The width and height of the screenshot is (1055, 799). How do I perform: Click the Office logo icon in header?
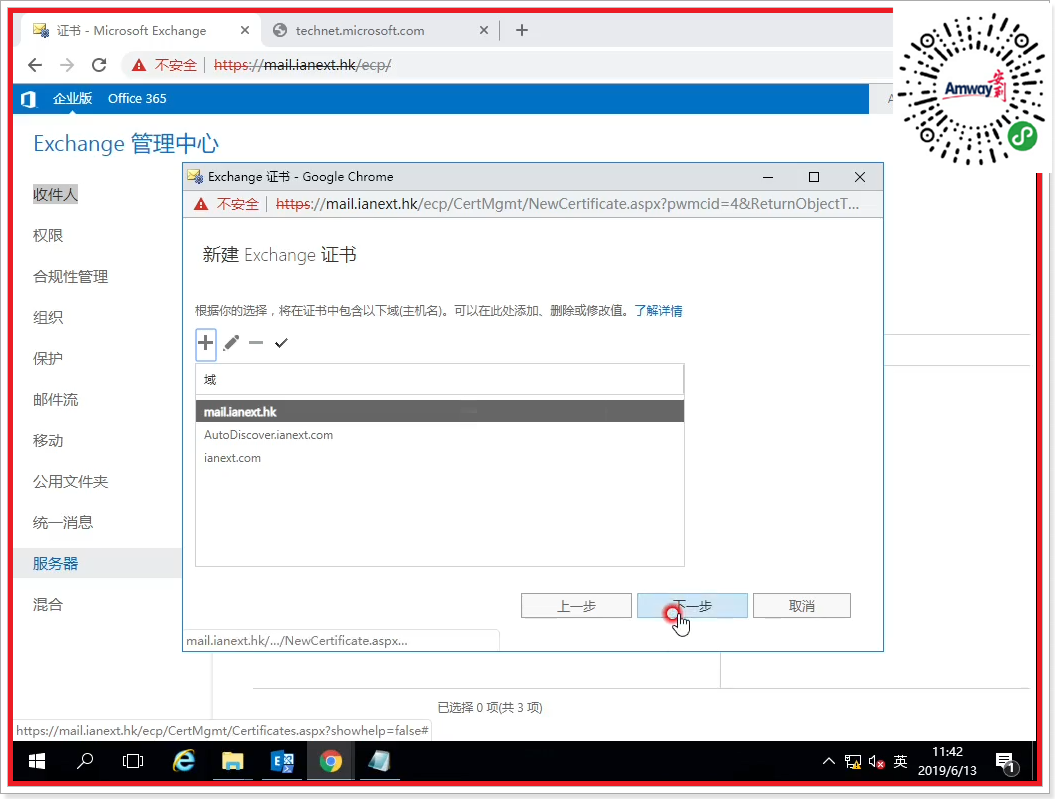click(x=28, y=99)
